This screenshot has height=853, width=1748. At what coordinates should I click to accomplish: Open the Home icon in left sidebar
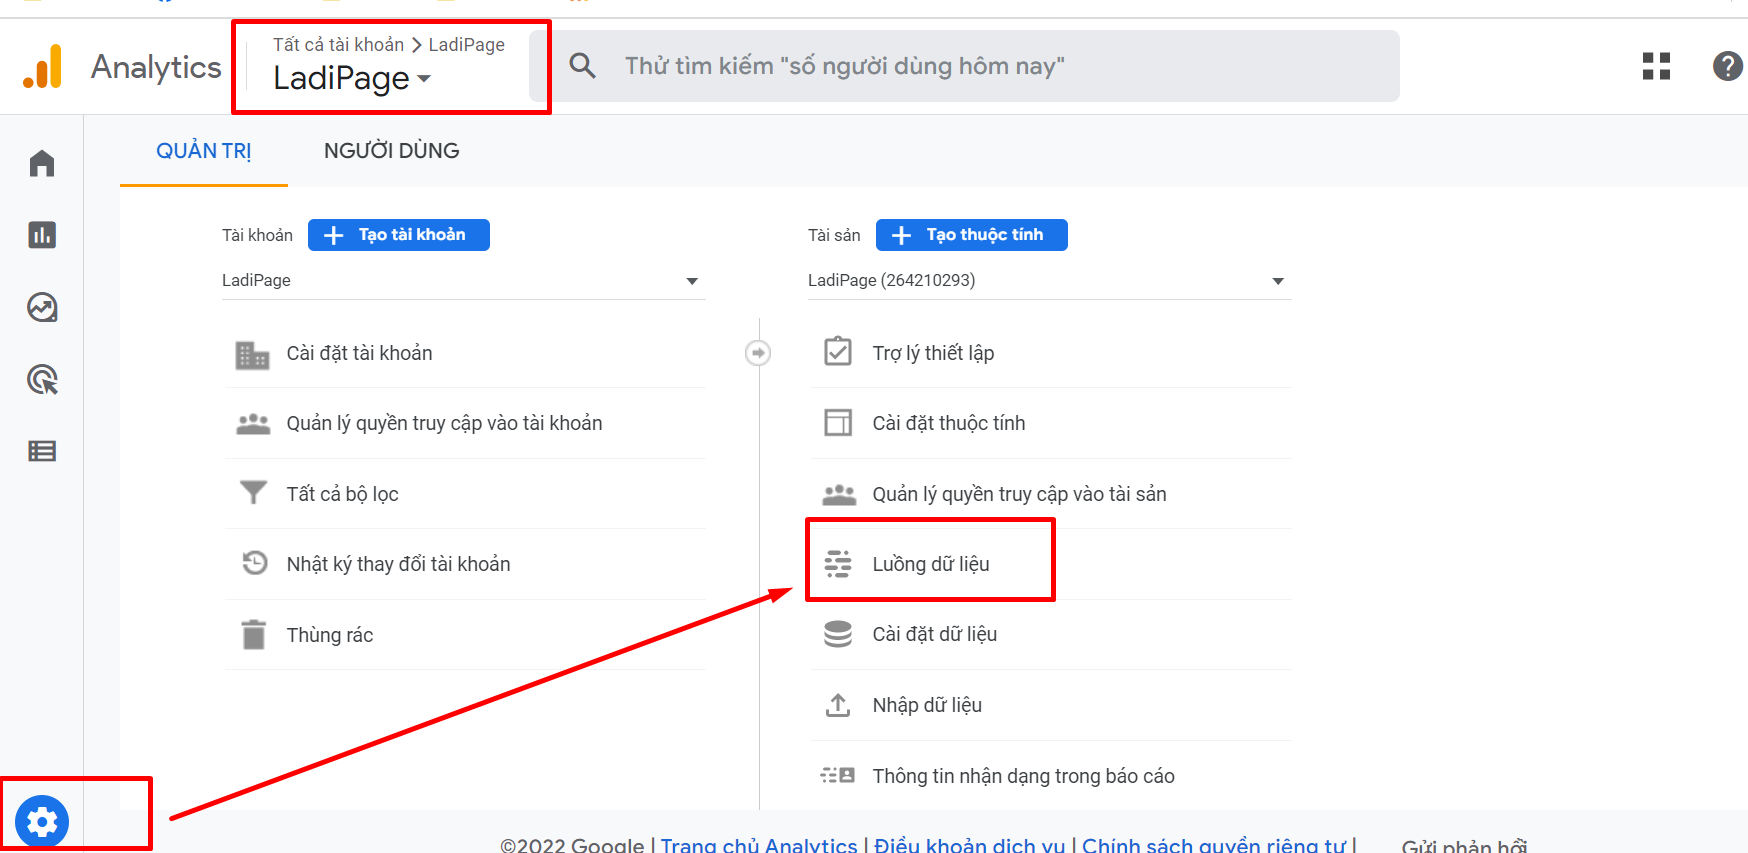click(x=42, y=163)
